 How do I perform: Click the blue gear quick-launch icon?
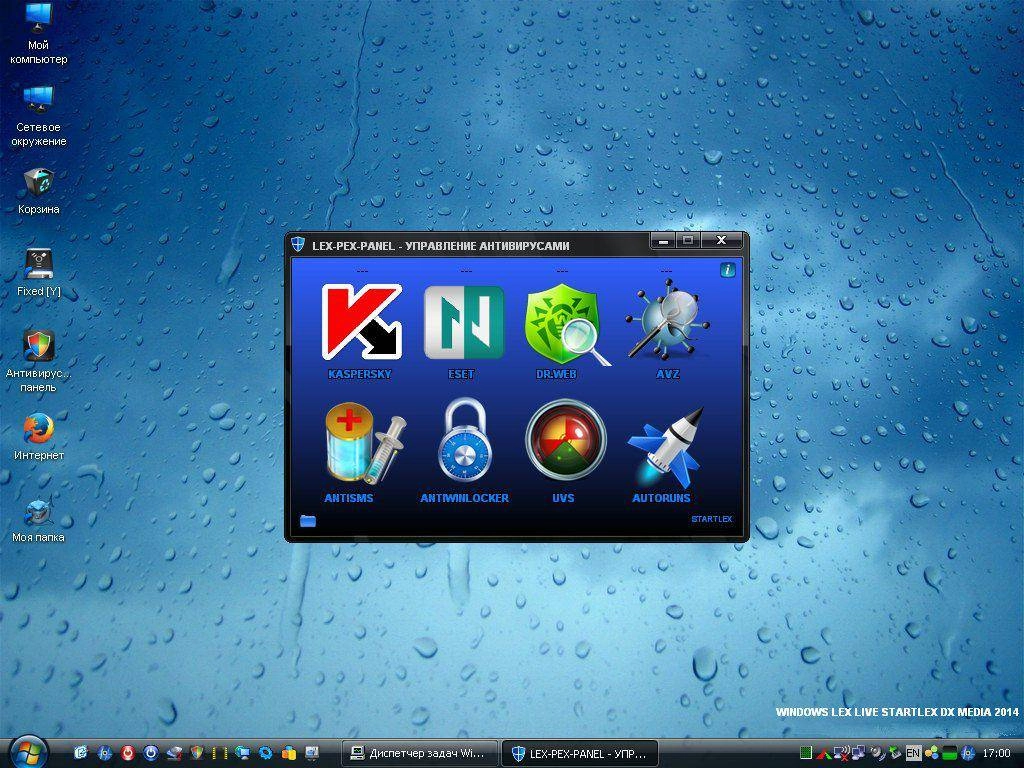(x=265, y=753)
